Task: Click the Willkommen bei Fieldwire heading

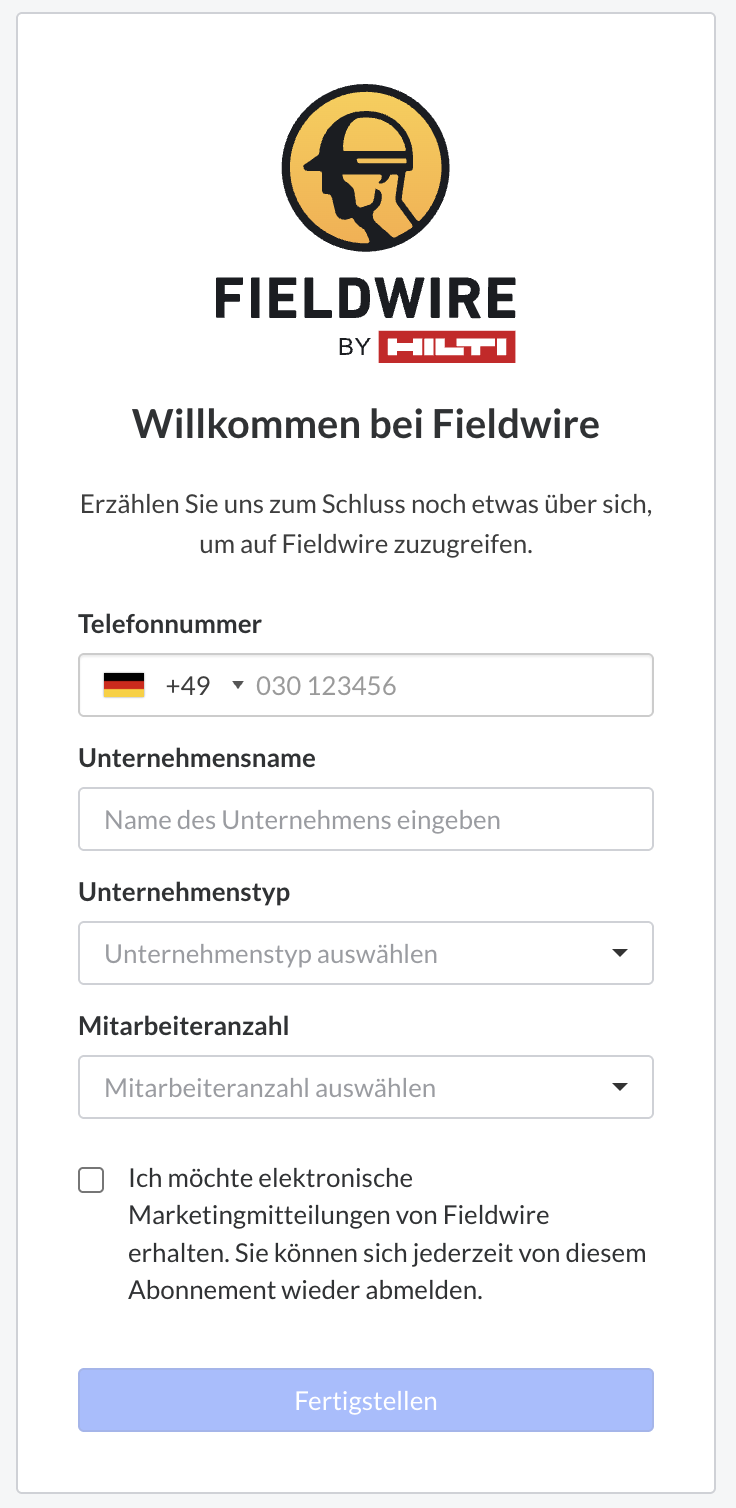Action: (366, 425)
